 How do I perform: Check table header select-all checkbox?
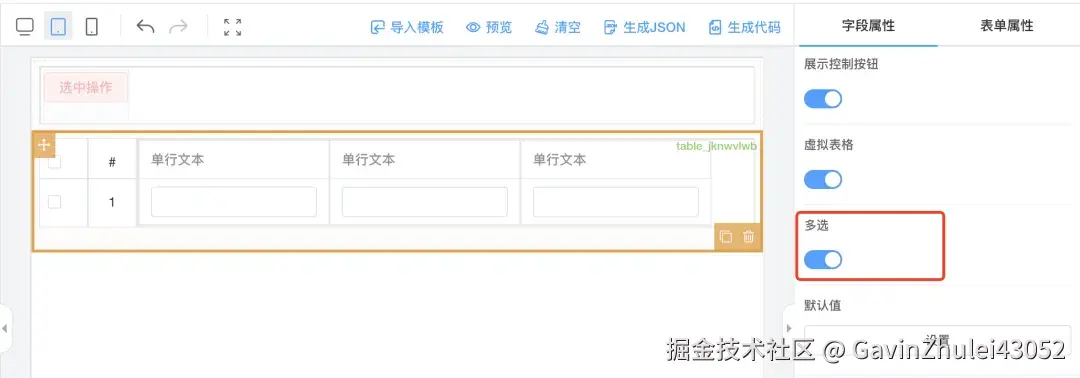[54, 162]
